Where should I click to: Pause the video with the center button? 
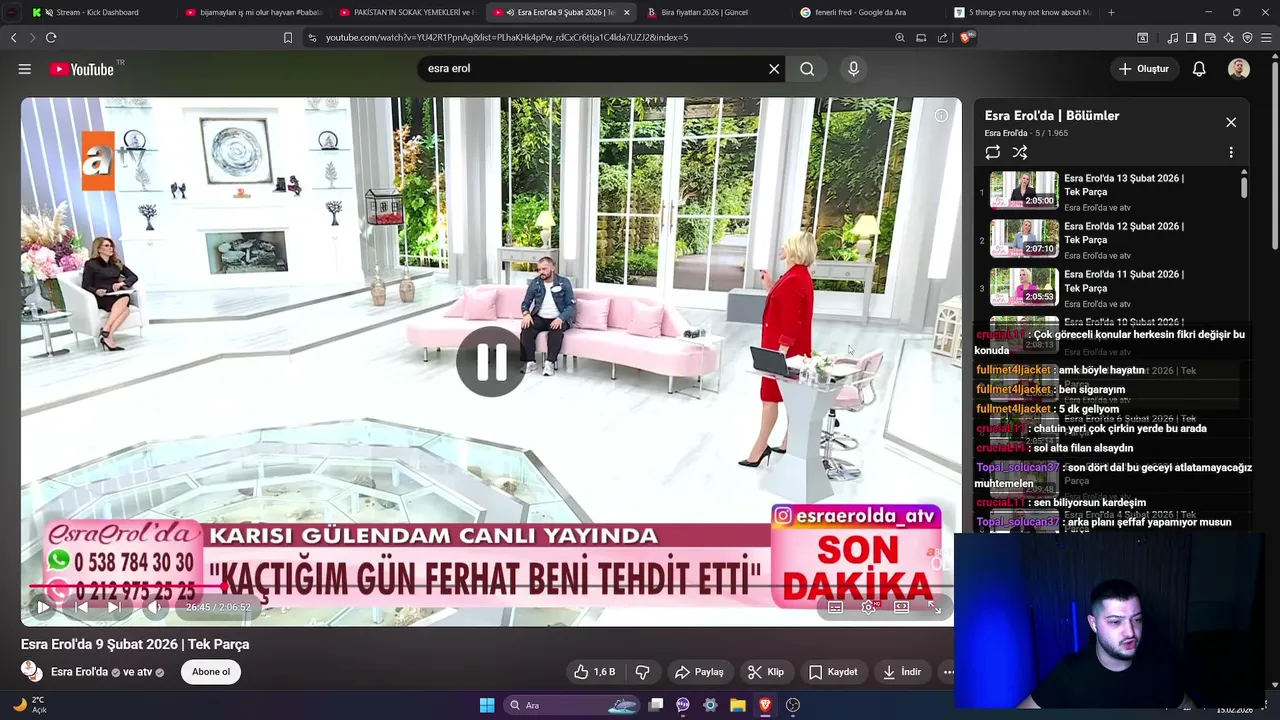pos(491,362)
